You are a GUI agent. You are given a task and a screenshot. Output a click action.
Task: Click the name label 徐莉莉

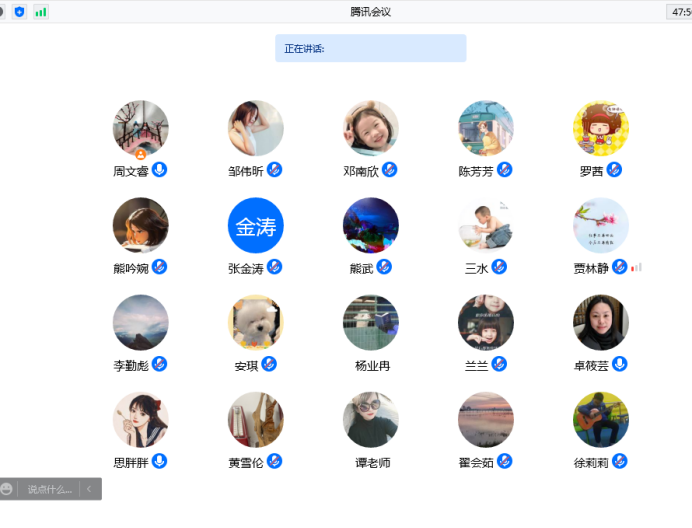click(591, 463)
